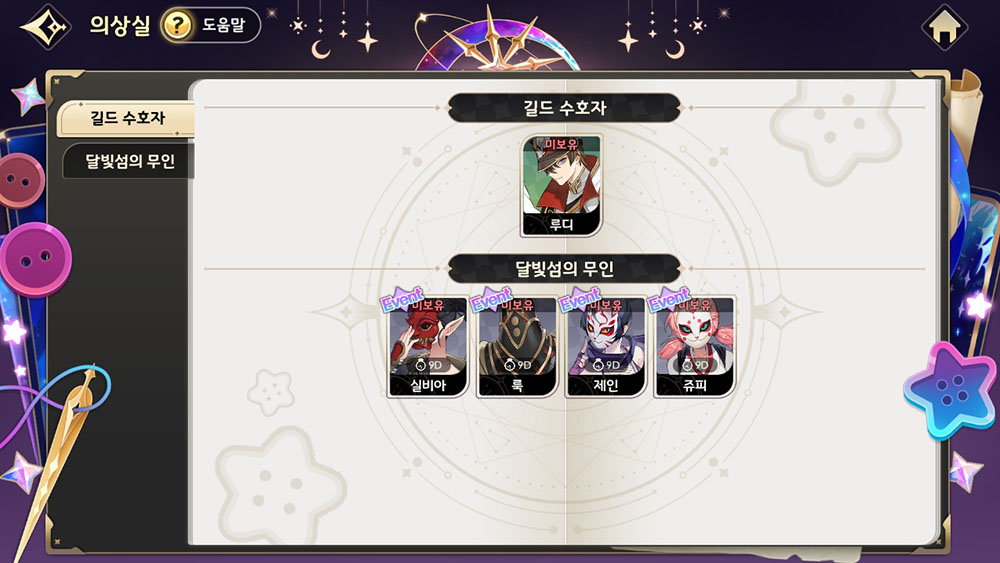The width and height of the screenshot is (1000, 563).
Task: Open the 실비아 costume card
Action: click(428, 347)
